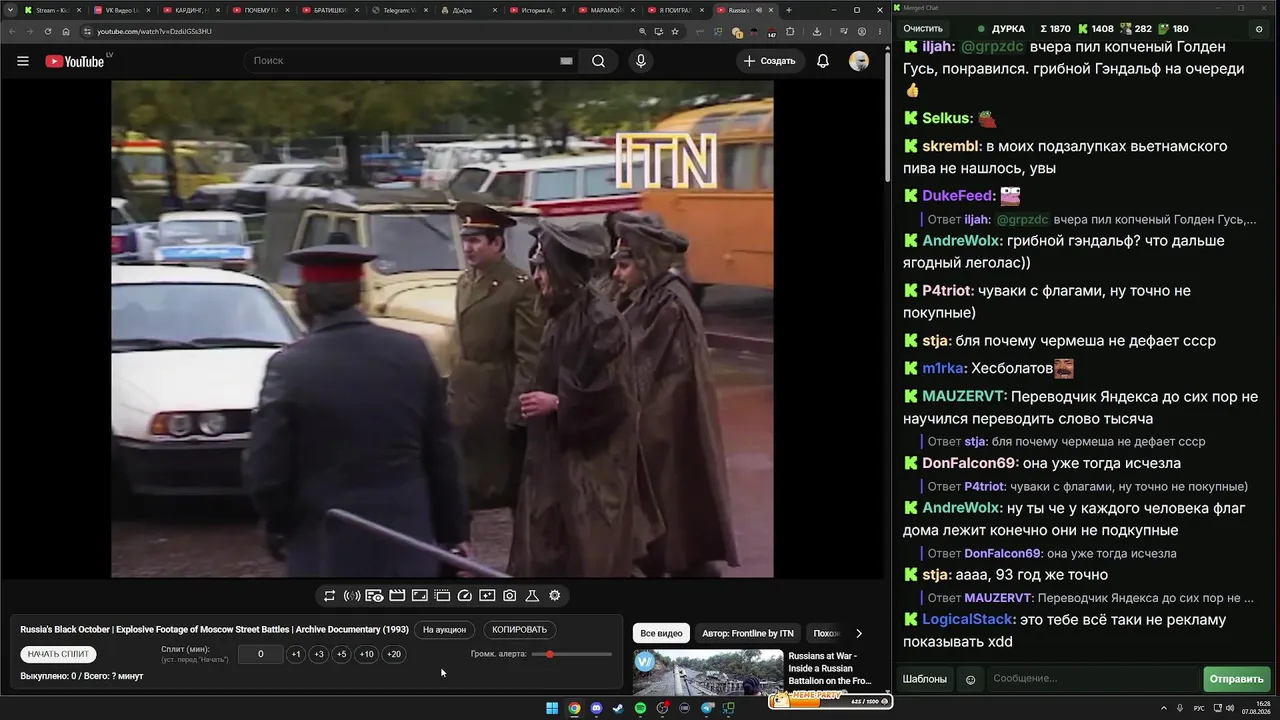Image resolution: width=1280 pixels, height=720 pixels.
Task: Go to the YouTube home logo
Action: click(75, 61)
